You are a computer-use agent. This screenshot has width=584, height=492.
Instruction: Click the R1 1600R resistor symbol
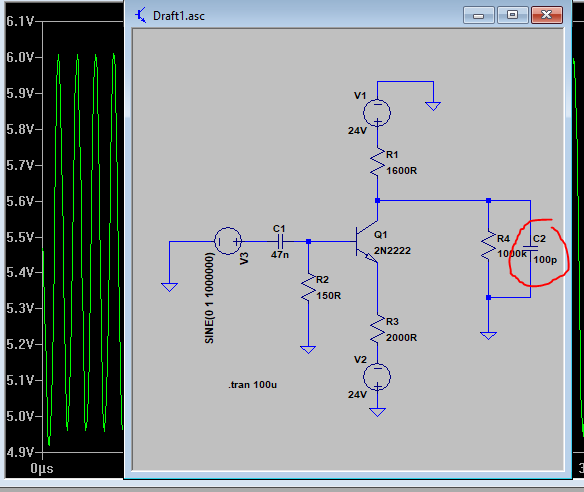[377, 162]
